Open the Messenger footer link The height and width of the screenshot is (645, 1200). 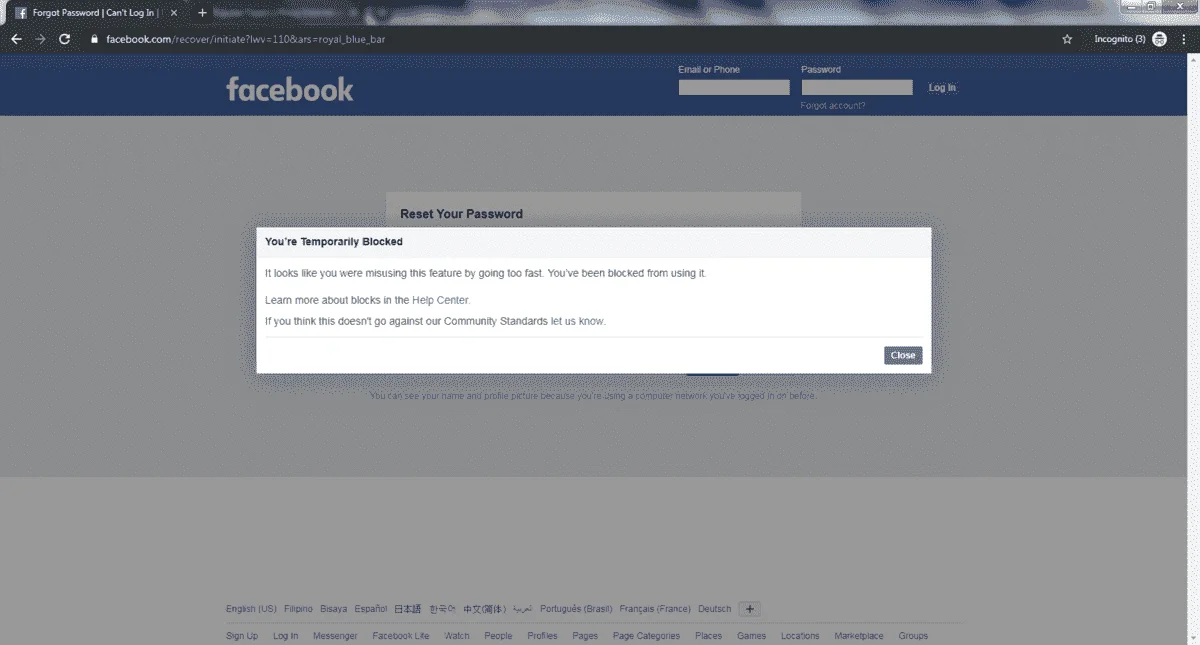[x=335, y=636]
